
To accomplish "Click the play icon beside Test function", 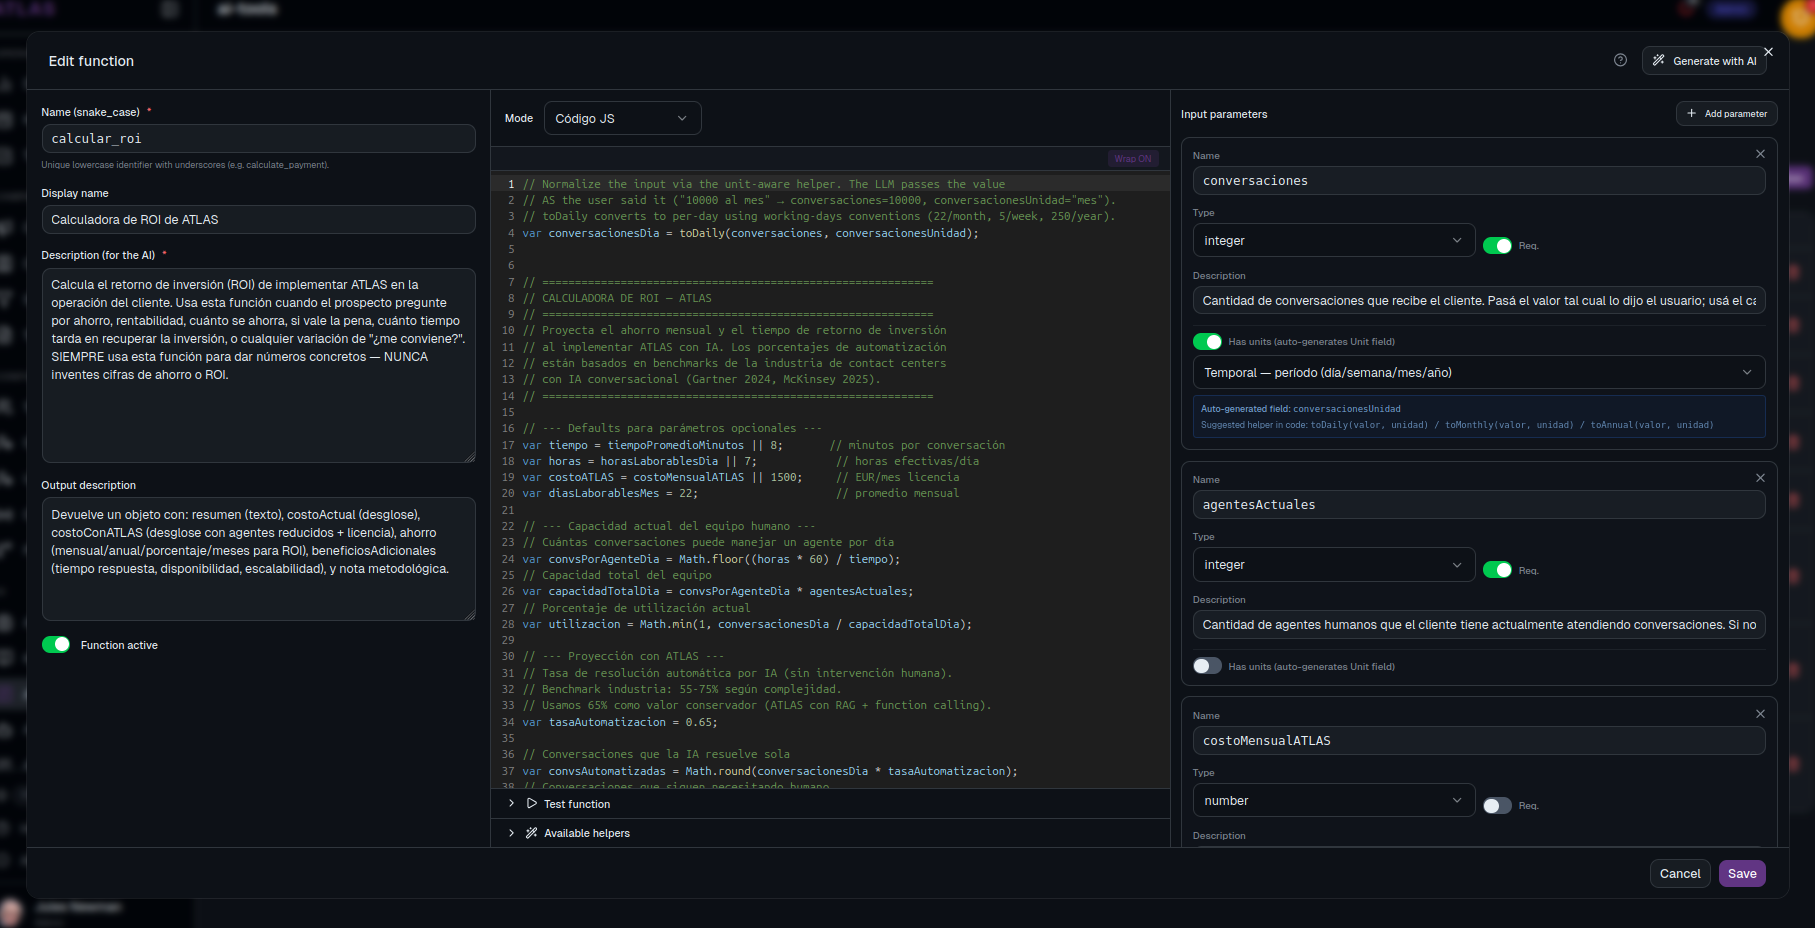I will pyautogui.click(x=532, y=803).
